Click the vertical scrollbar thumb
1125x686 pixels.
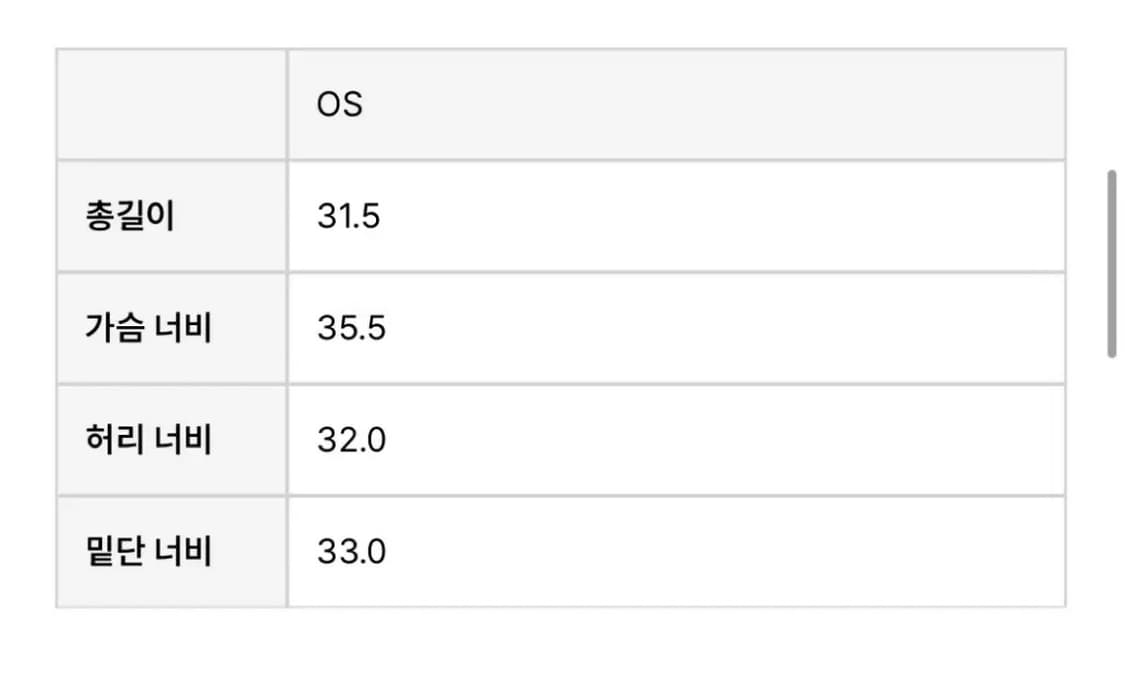pyautogui.click(x=1111, y=264)
